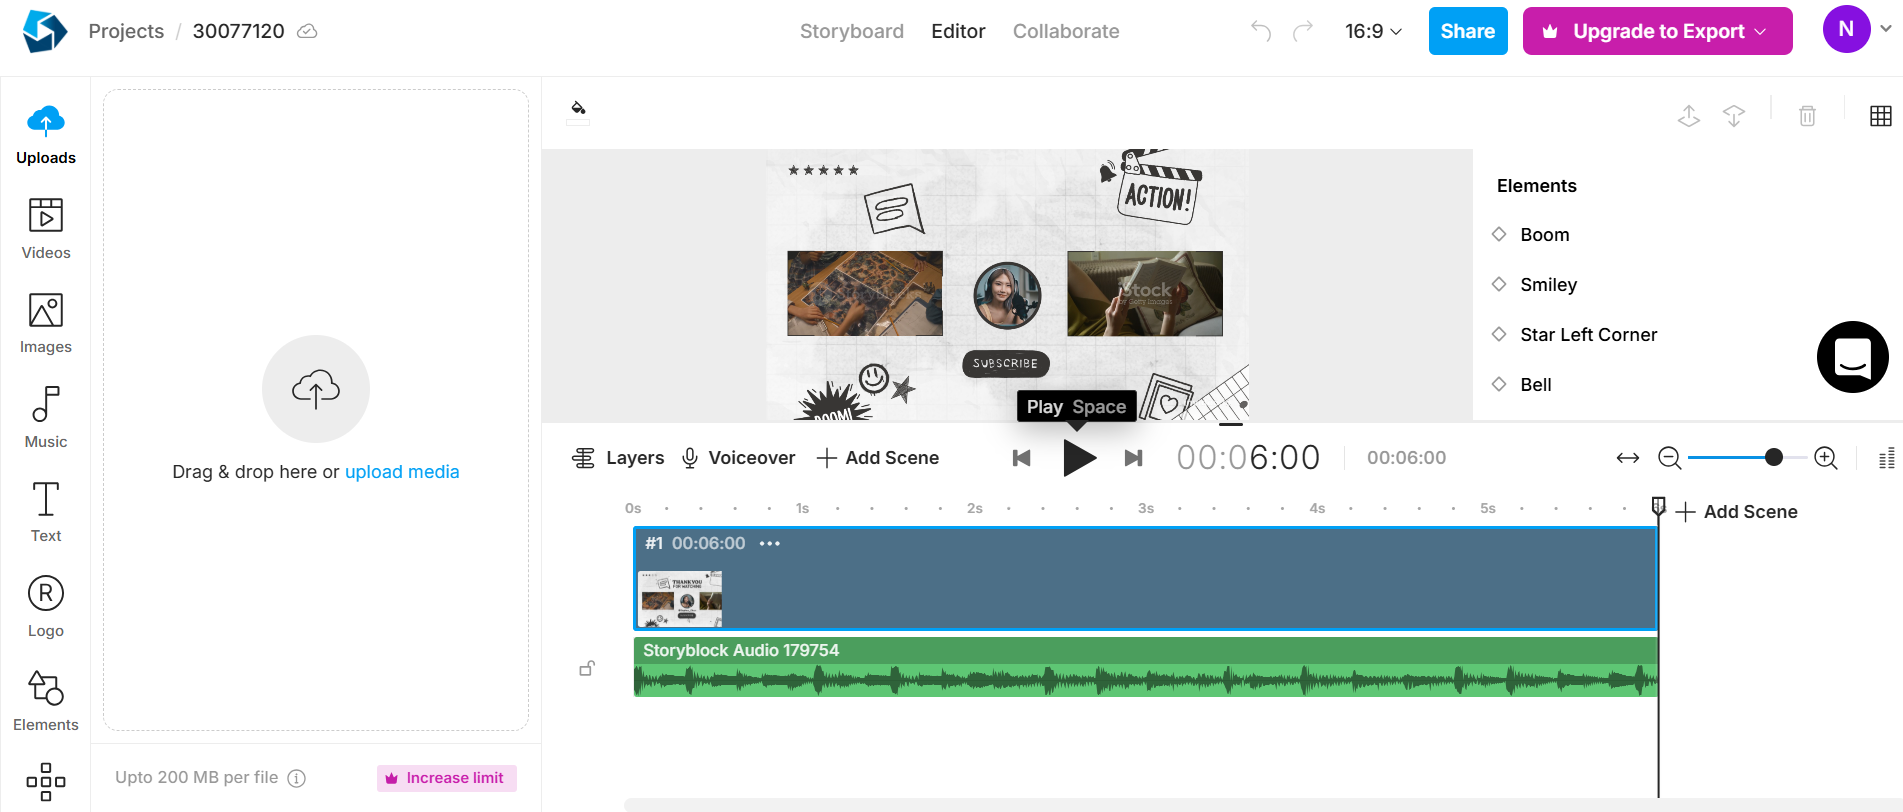The width and height of the screenshot is (1903, 812).
Task: Open the user avatar N profile
Action: pos(1846,29)
